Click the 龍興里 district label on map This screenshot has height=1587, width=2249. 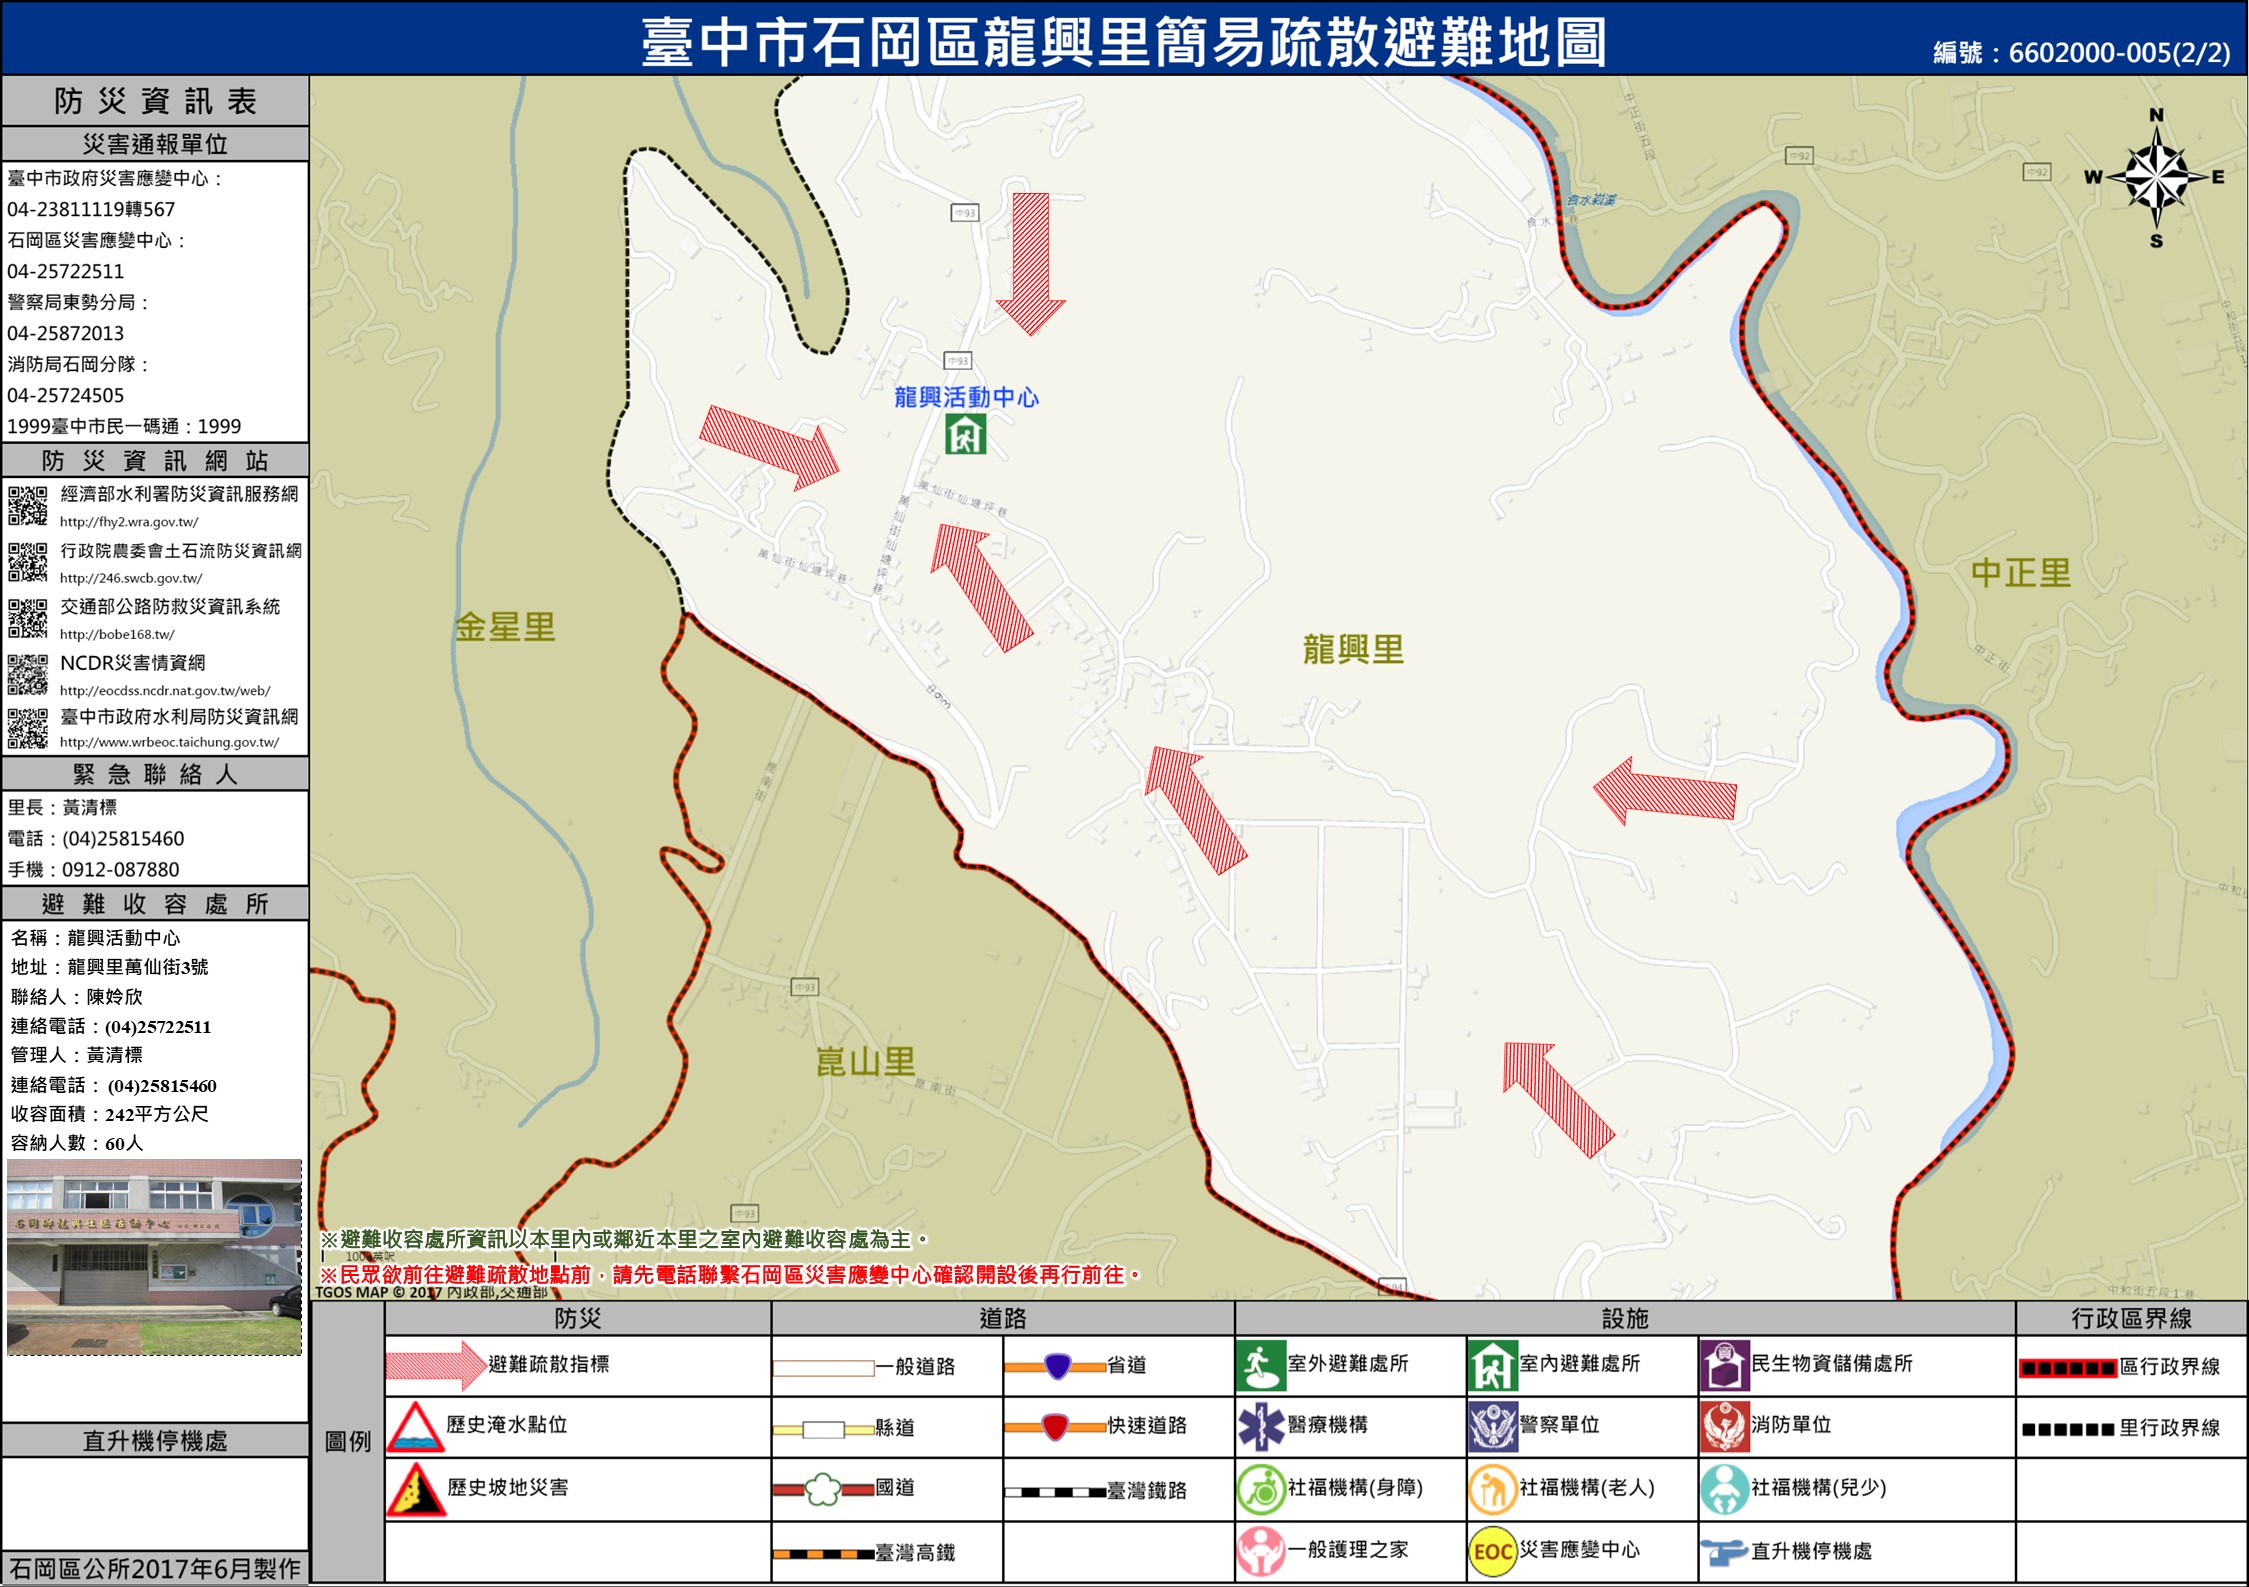coord(1352,650)
